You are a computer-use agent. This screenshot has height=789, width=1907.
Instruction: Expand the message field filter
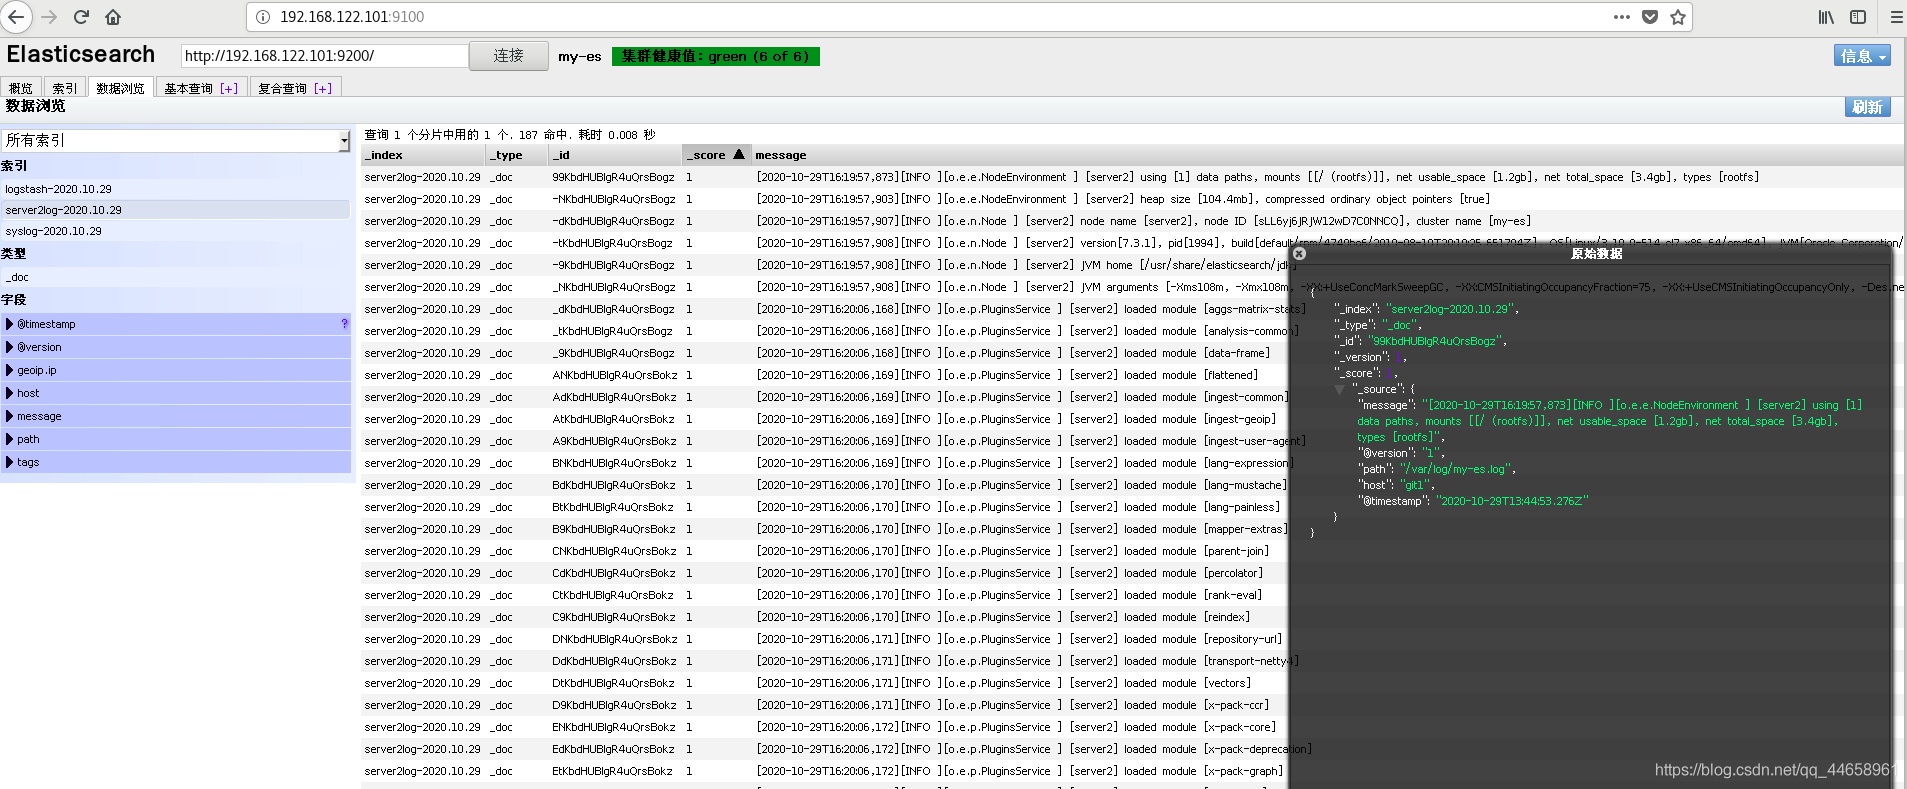point(9,416)
